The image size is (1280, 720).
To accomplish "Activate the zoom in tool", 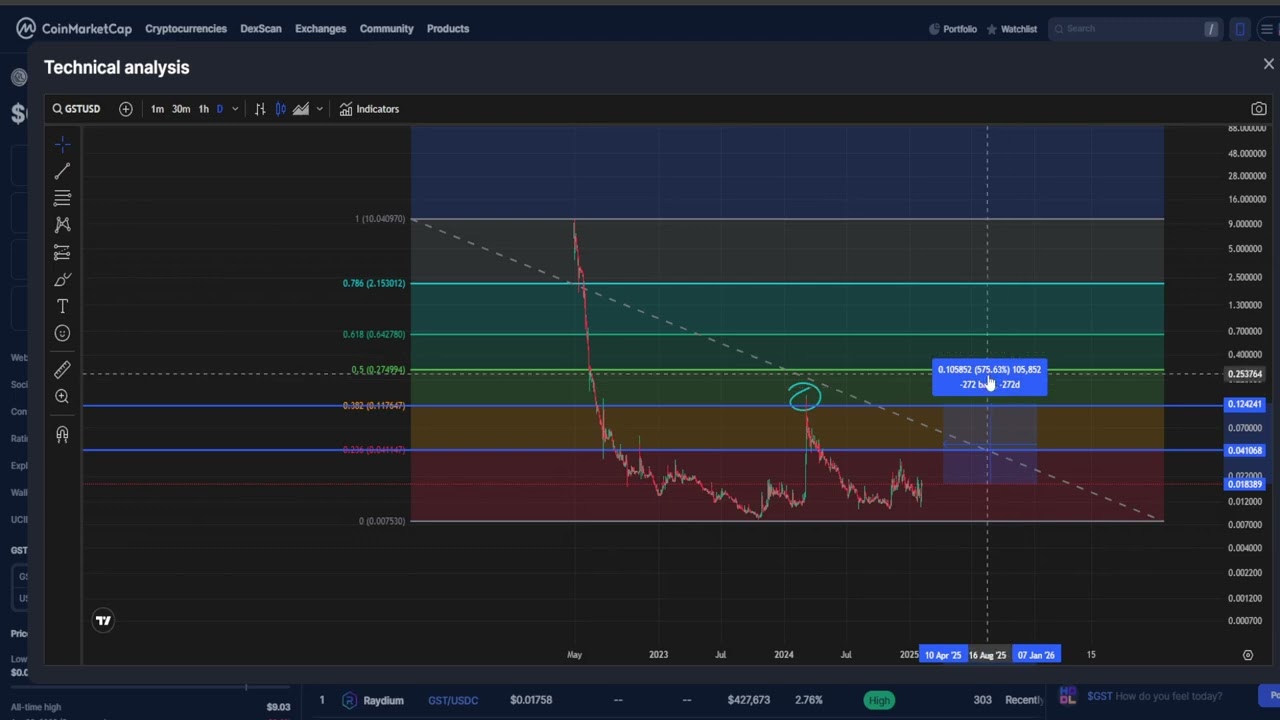I will tap(62, 397).
